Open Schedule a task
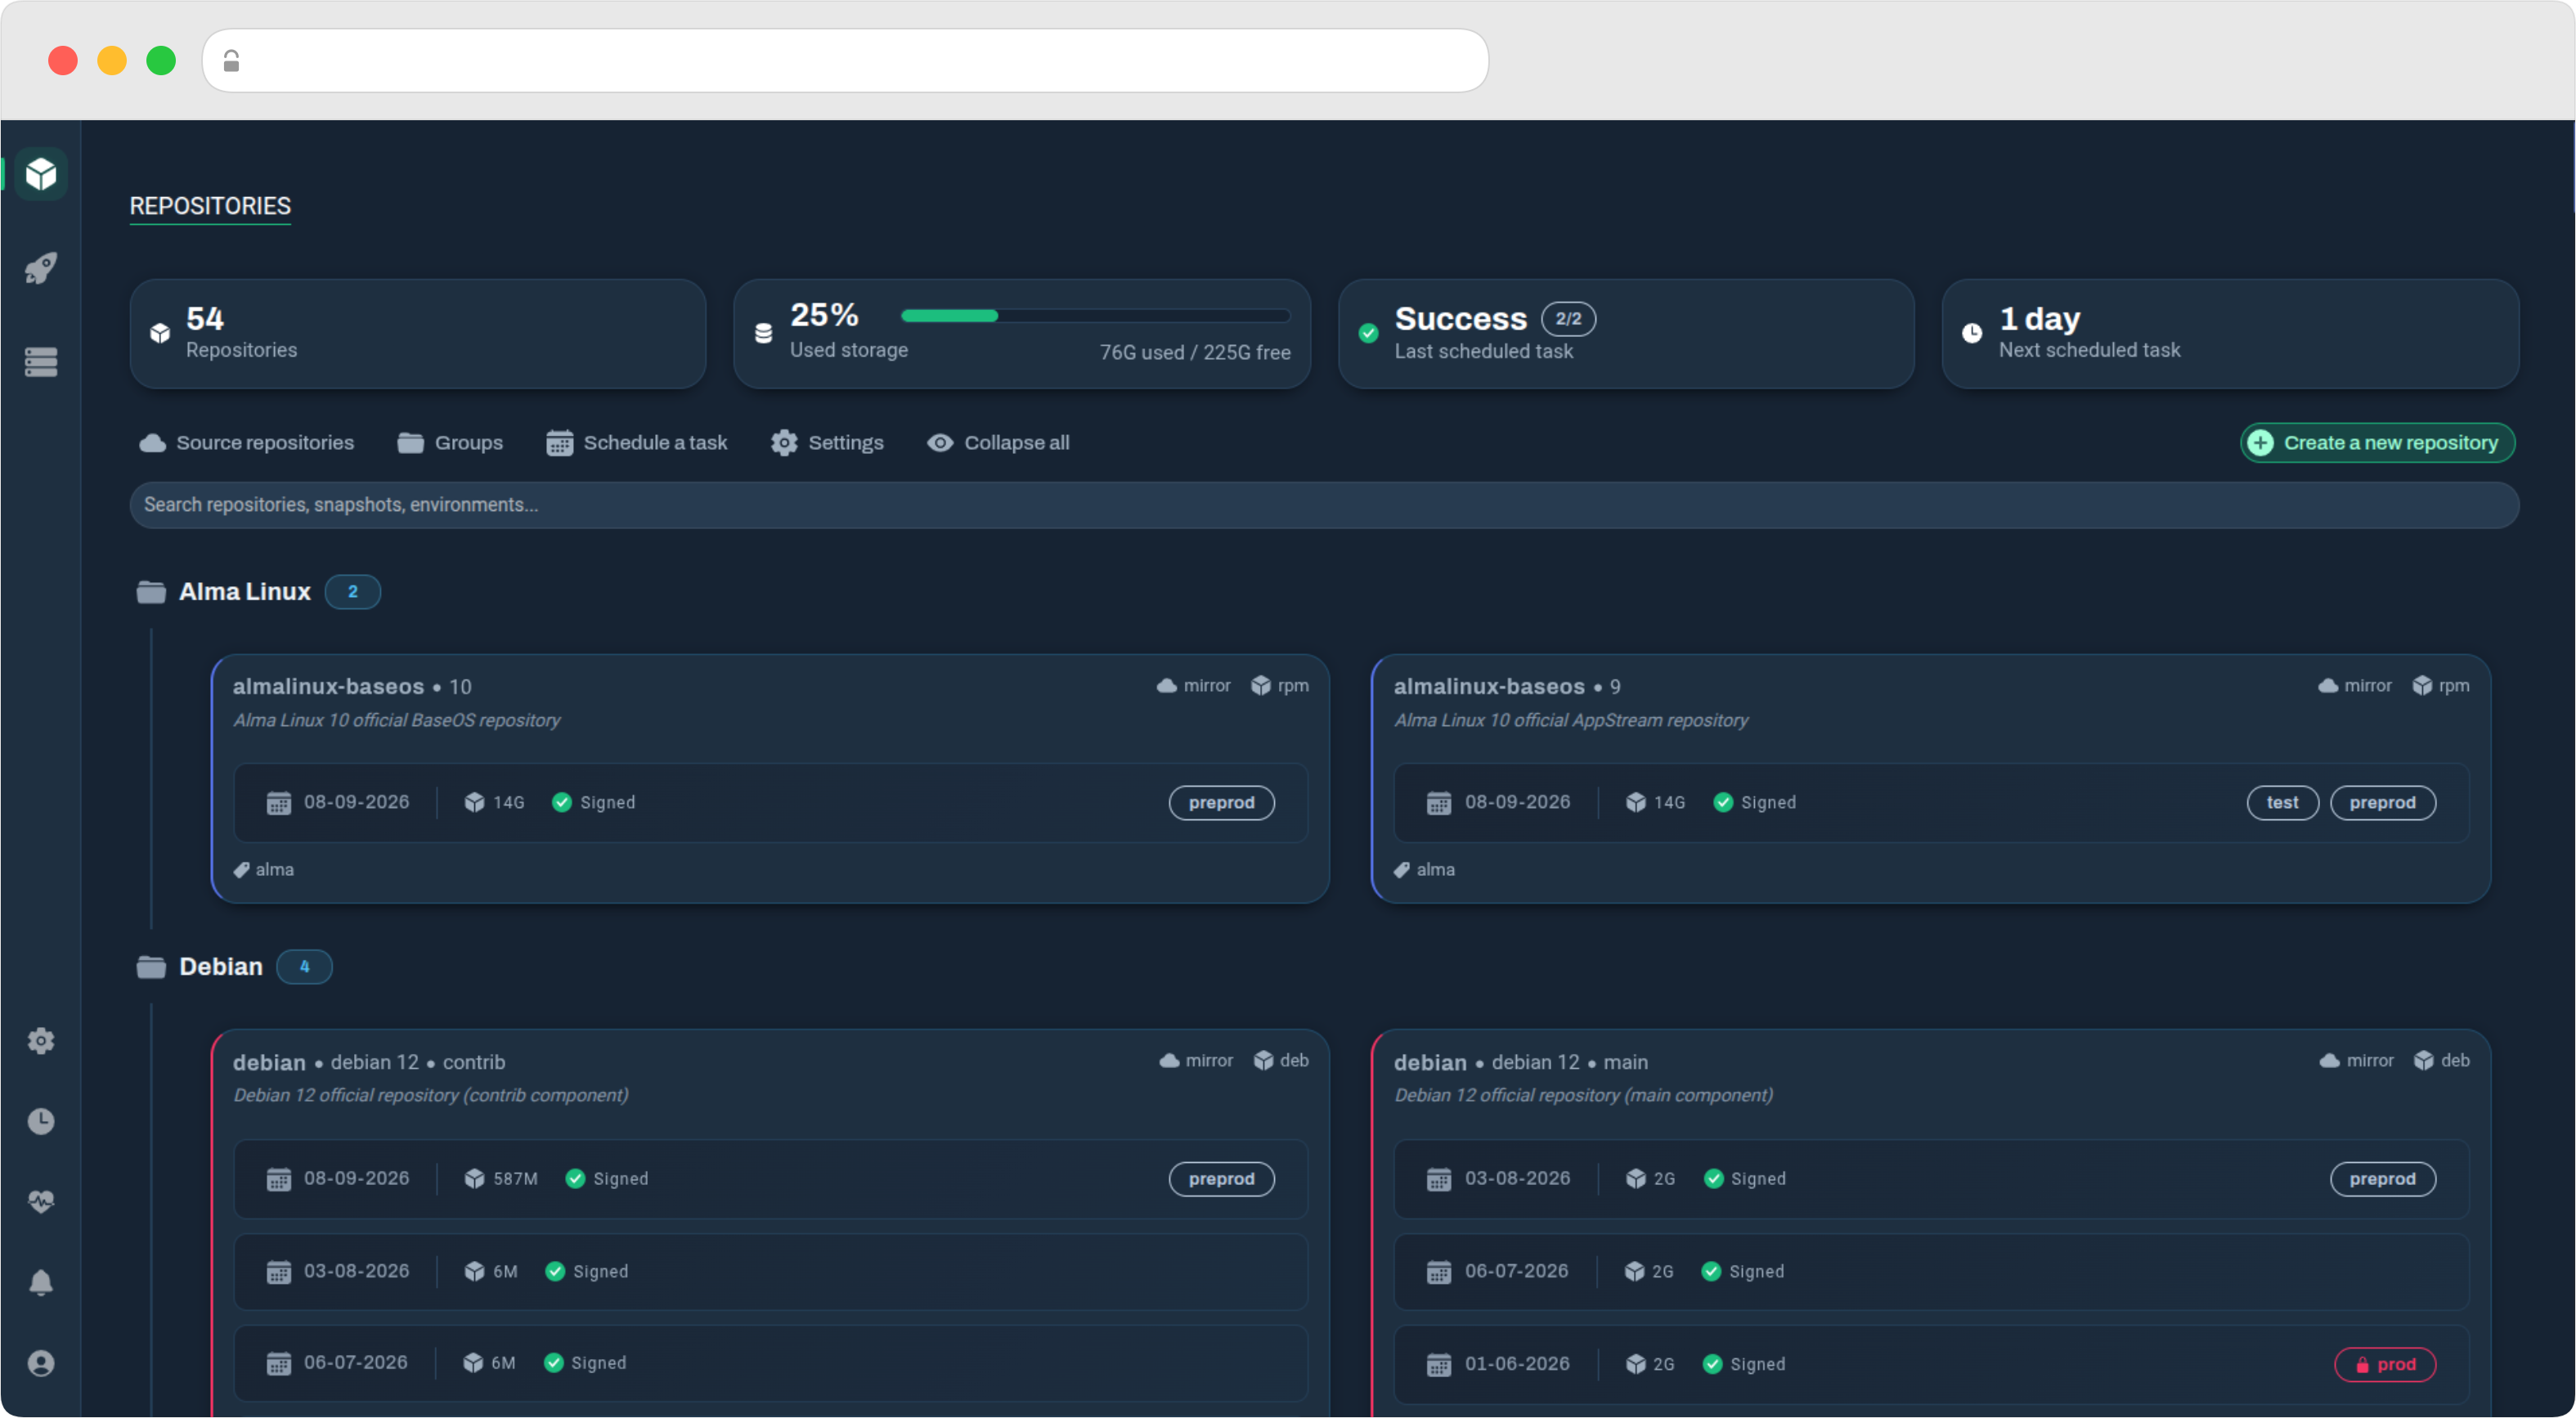Screen dimensions: 2576x1418 (637, 443)
